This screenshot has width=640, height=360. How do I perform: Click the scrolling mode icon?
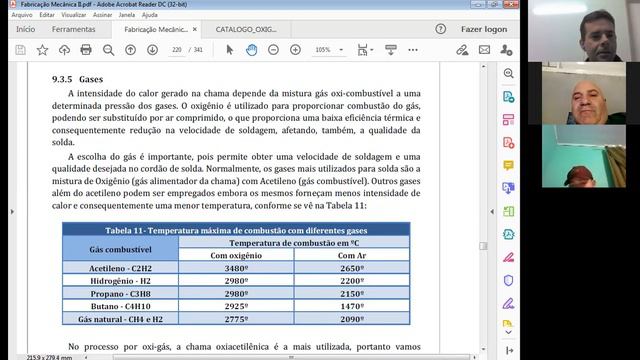click(391, 50)
